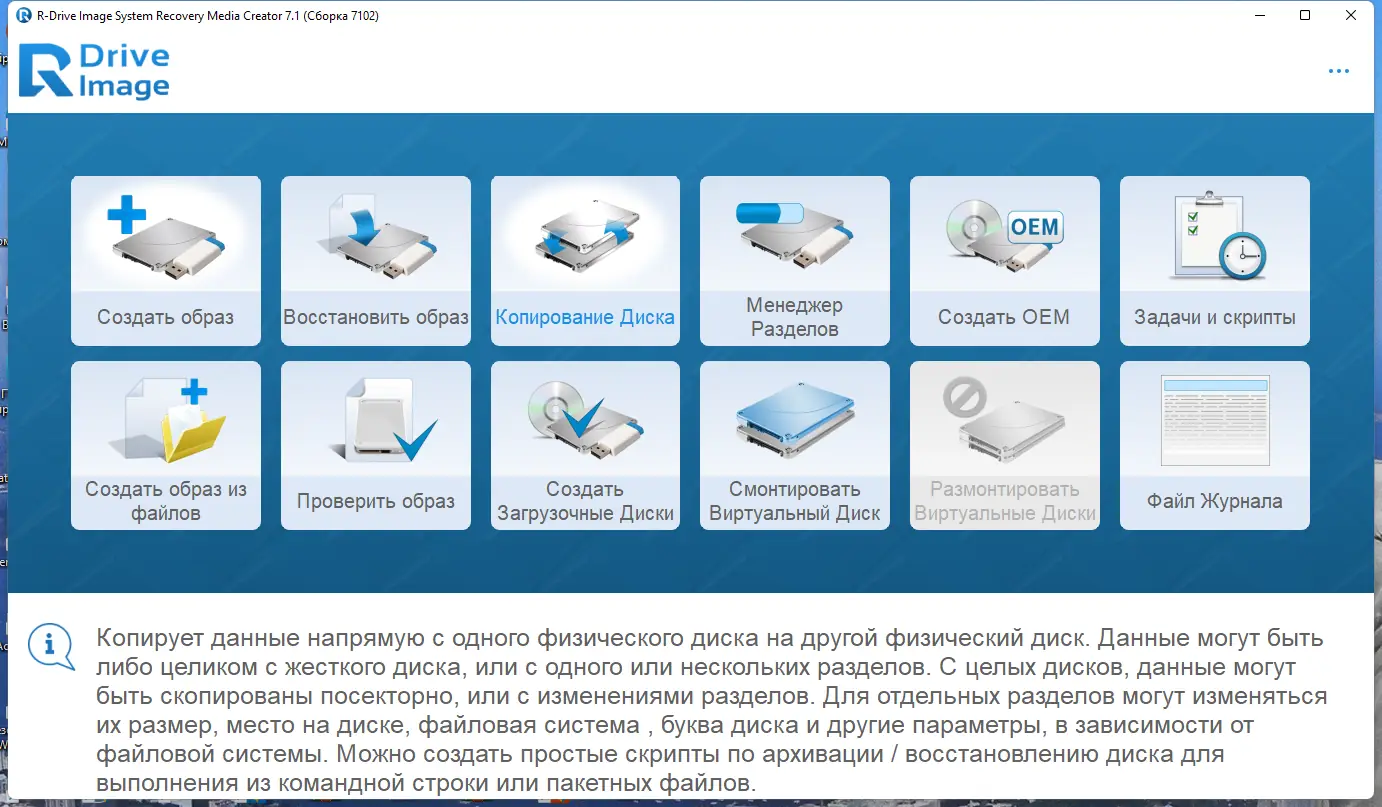This screenshot has height=807, width=1382.
Task: Open Задачи и скрипты
Action: coord(1215,261)
